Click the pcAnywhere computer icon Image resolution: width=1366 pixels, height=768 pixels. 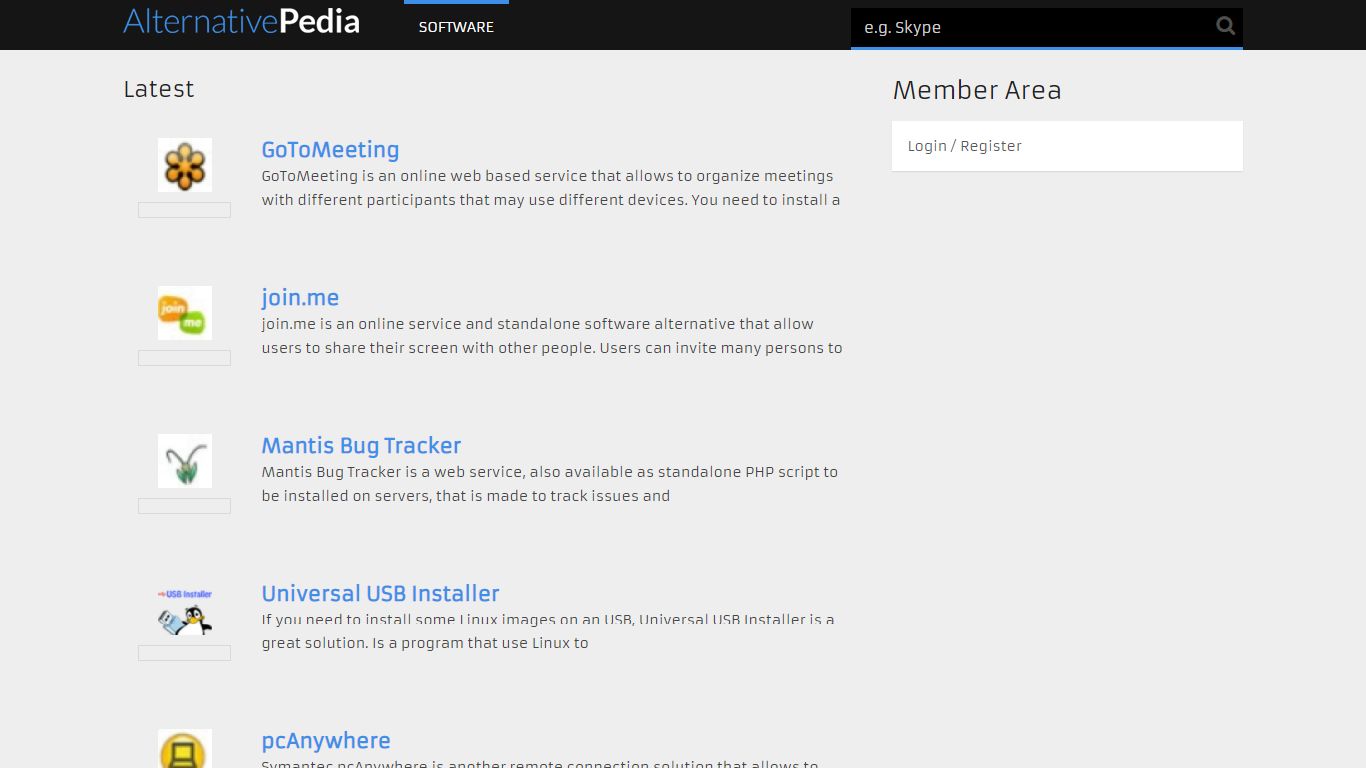point(184,750)
